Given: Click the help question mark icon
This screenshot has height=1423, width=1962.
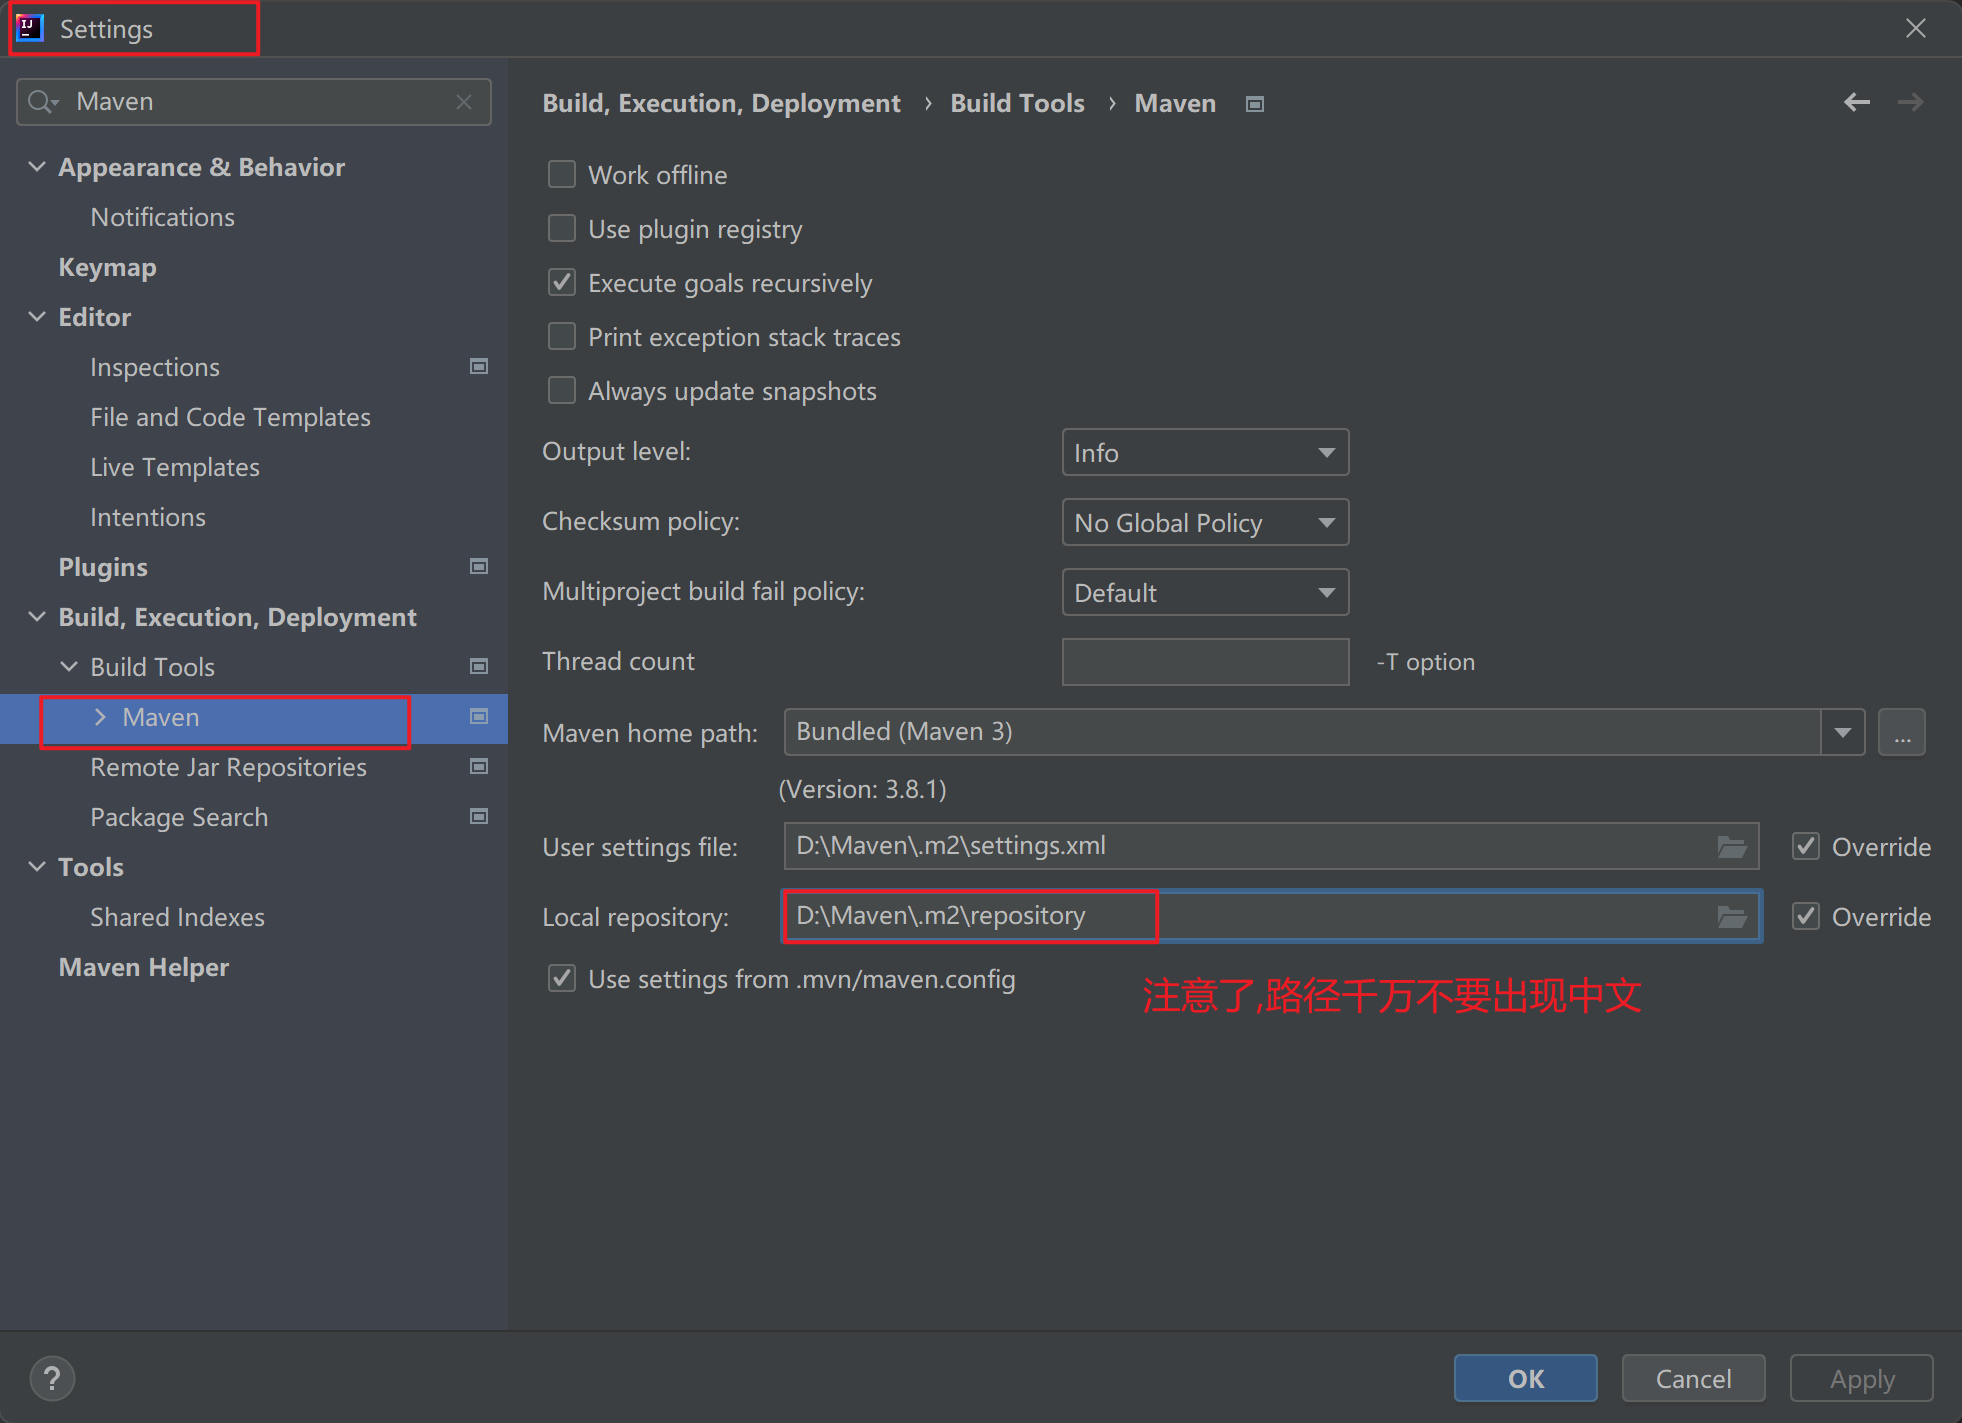Looking at the screenshot, I should tap(52, 1378).
